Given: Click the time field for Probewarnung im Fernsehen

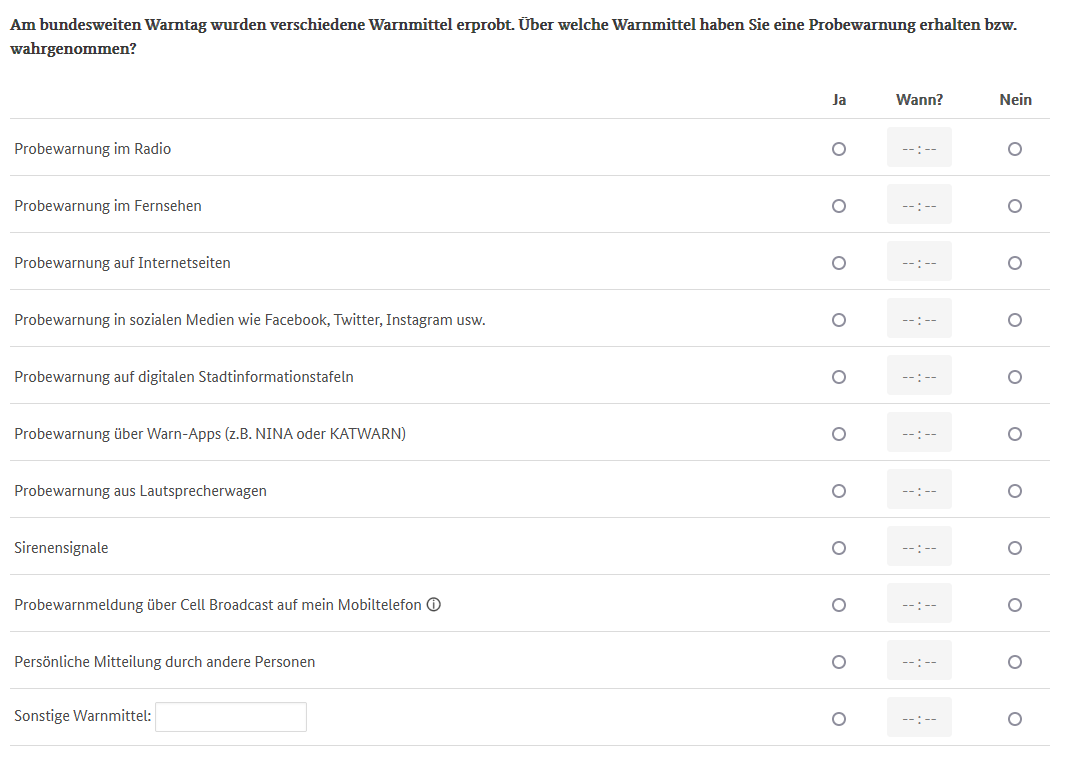Looking at the screenshot, I should click(918, 204).
